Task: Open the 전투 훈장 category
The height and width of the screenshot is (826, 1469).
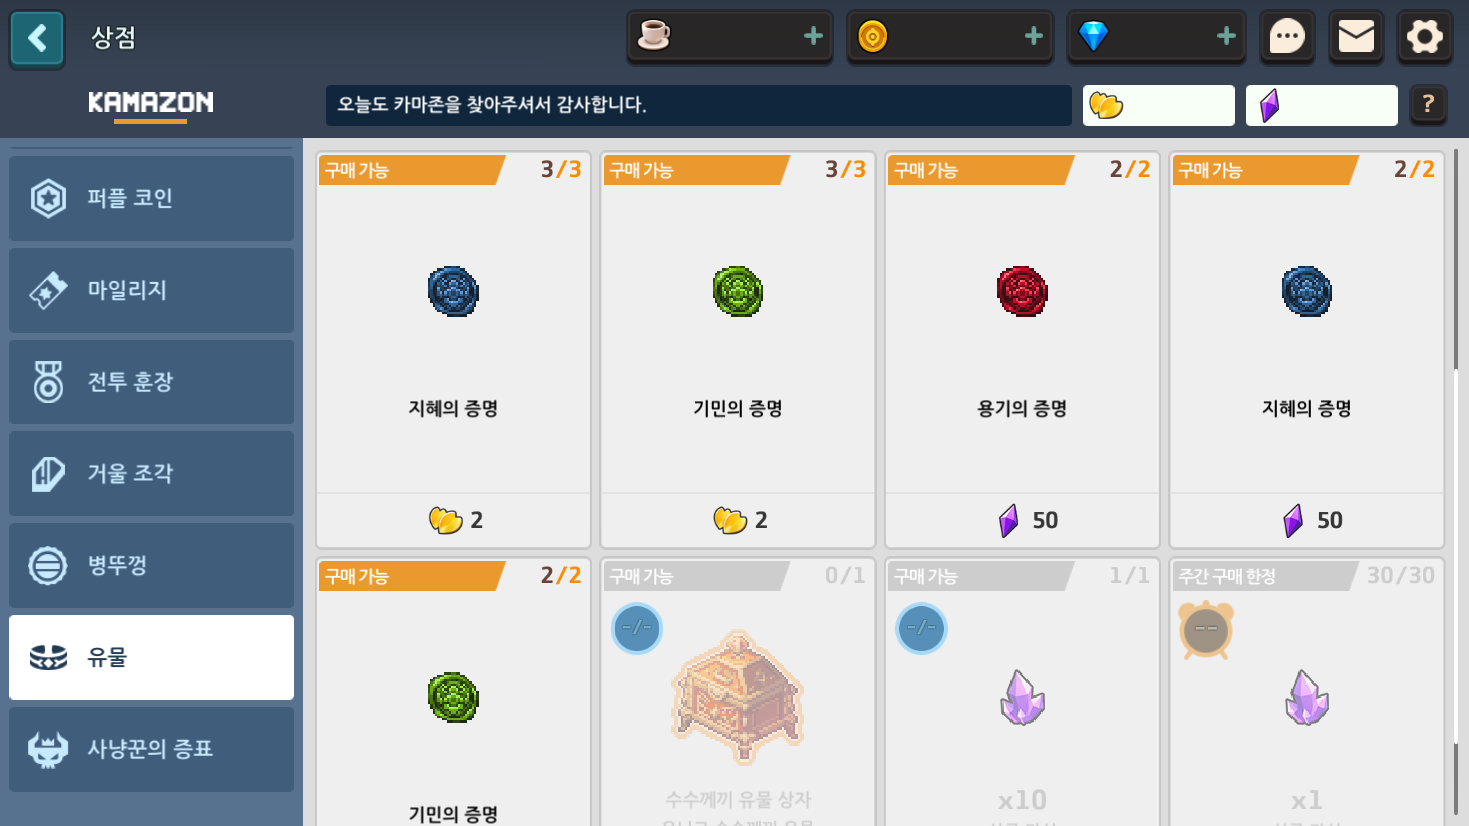Action: click(152, 382)
